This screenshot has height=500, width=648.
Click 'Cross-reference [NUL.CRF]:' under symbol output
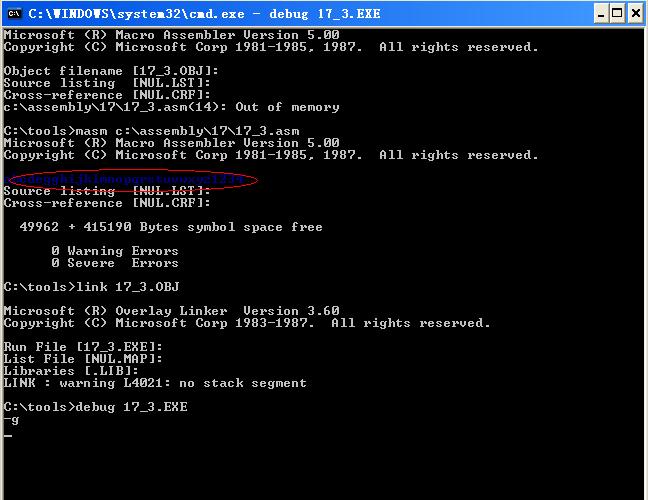(x=107, y=203)
